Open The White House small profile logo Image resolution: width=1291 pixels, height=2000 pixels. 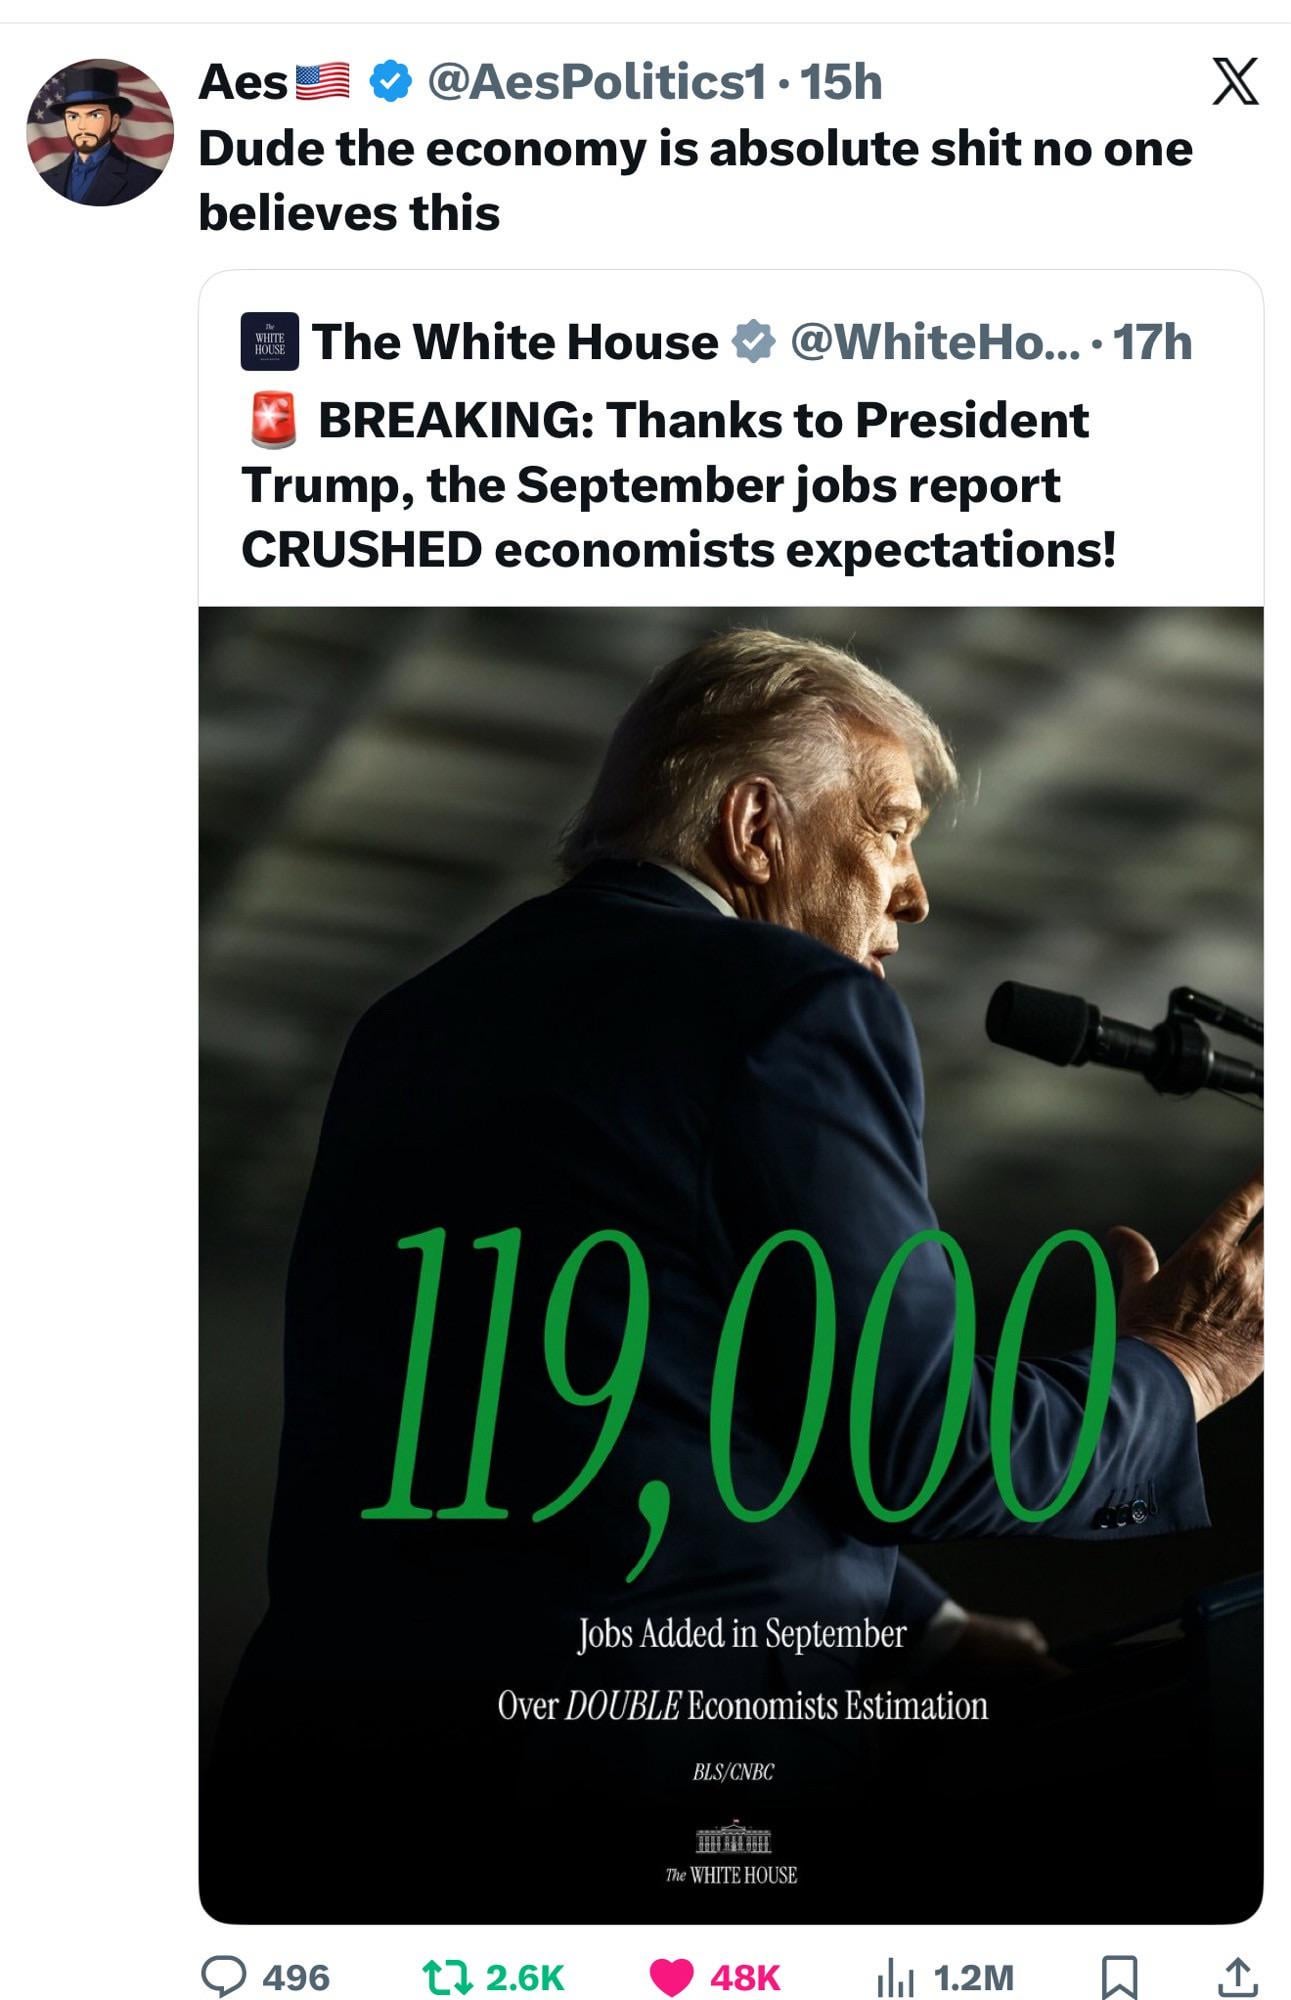click(x=269, y=342)
